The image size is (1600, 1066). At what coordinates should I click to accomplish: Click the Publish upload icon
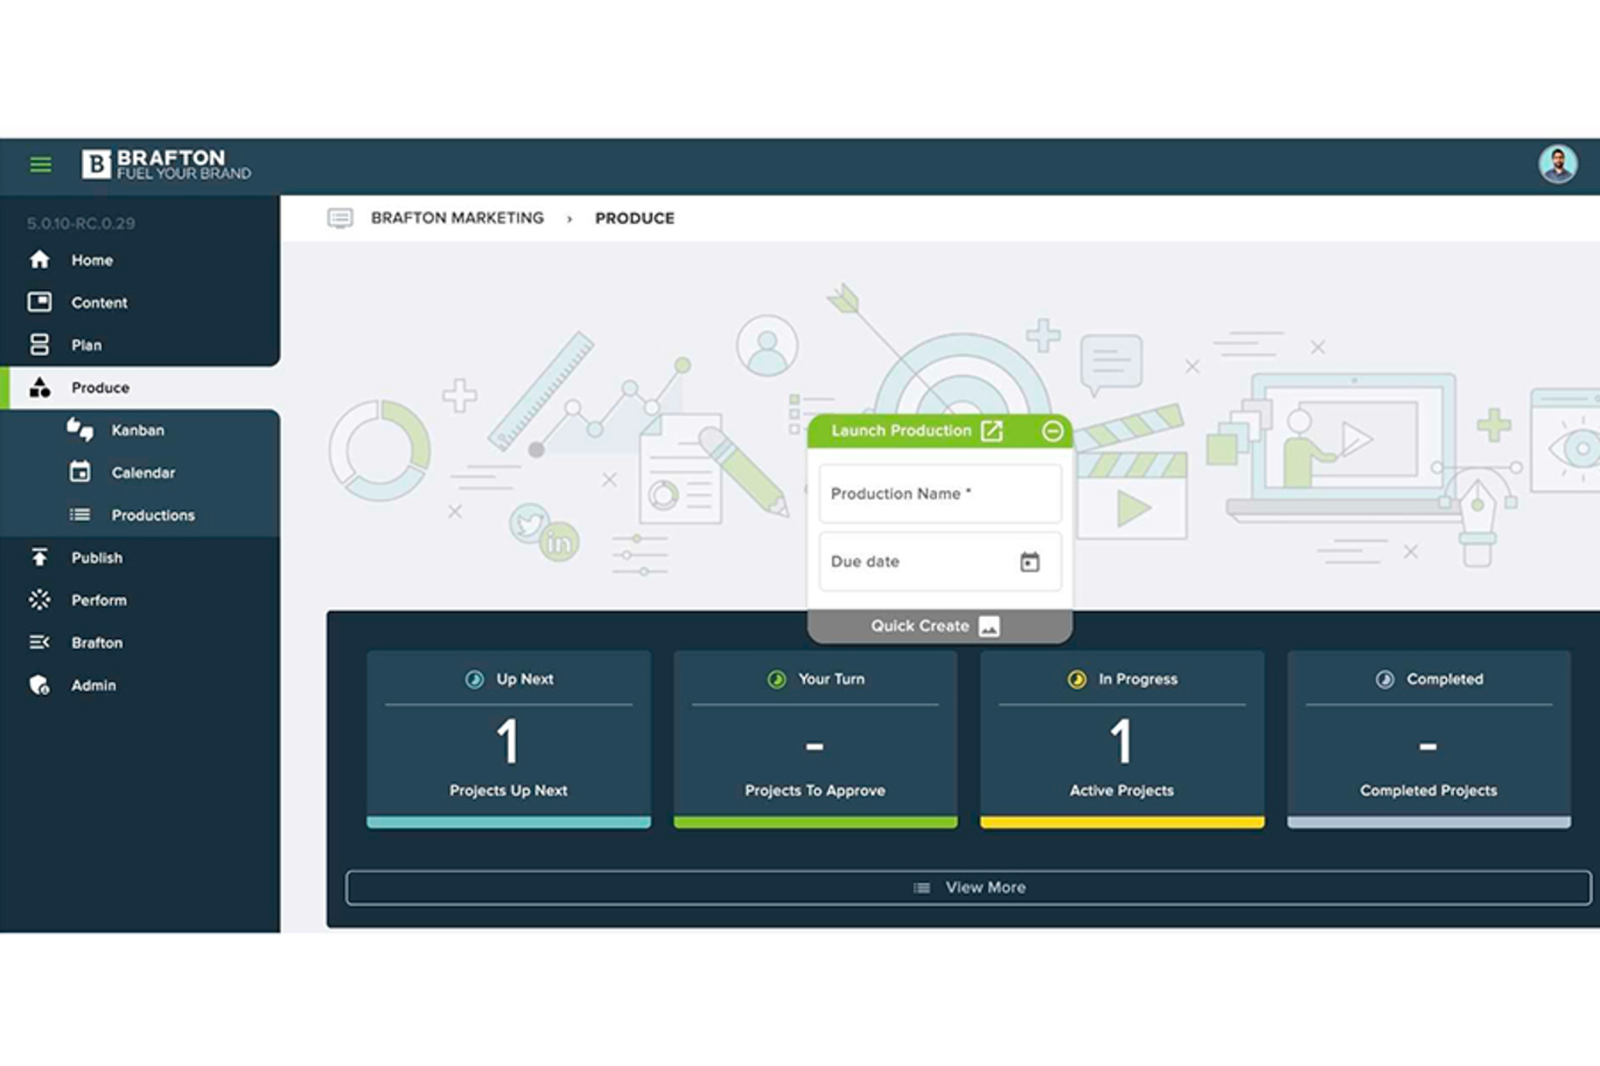click(40, 557)
